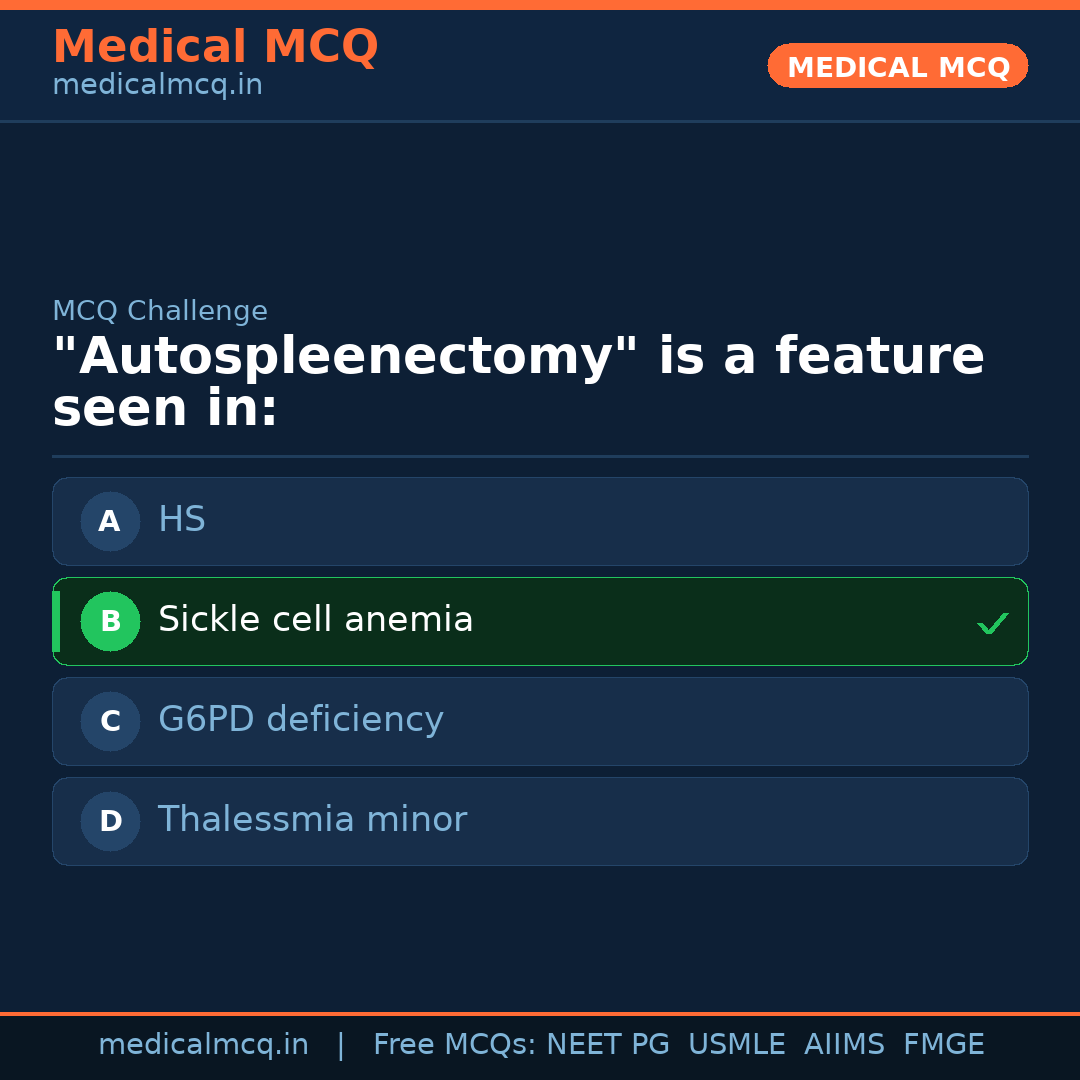
Task: Click the Free MCQs footer label
Action: click(455, 1045)
